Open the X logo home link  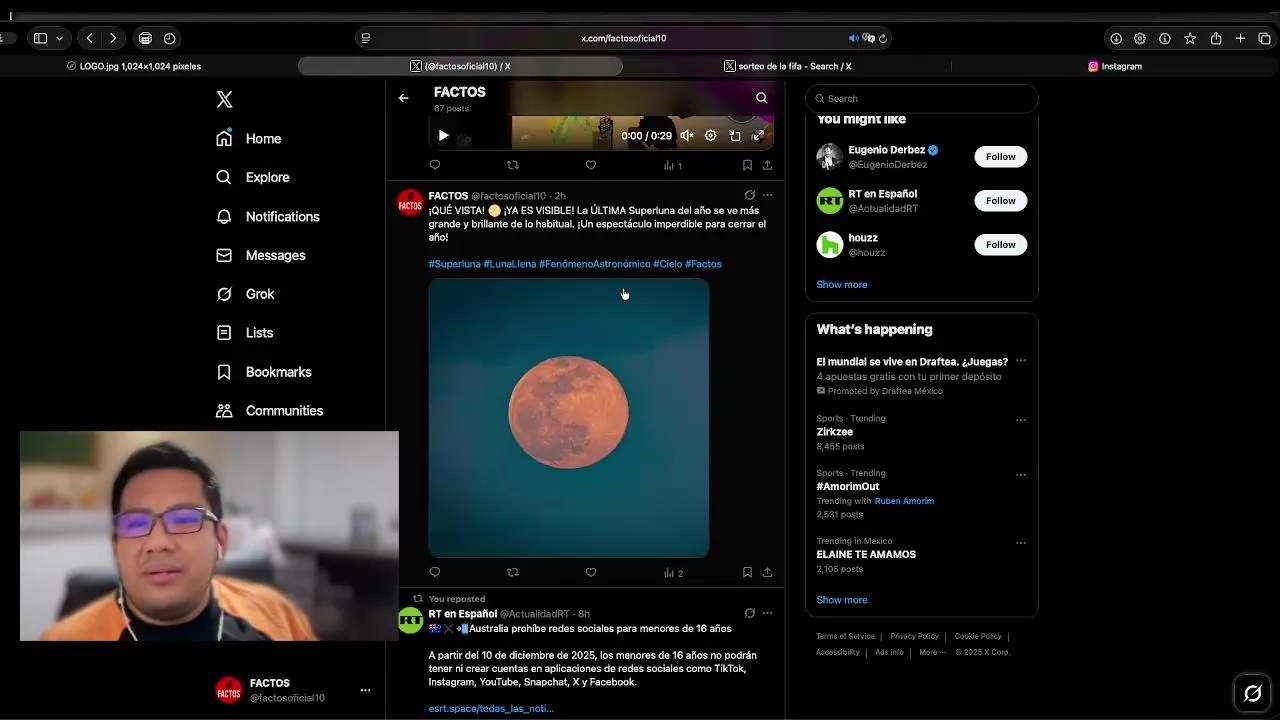click(x=224, y=99)
